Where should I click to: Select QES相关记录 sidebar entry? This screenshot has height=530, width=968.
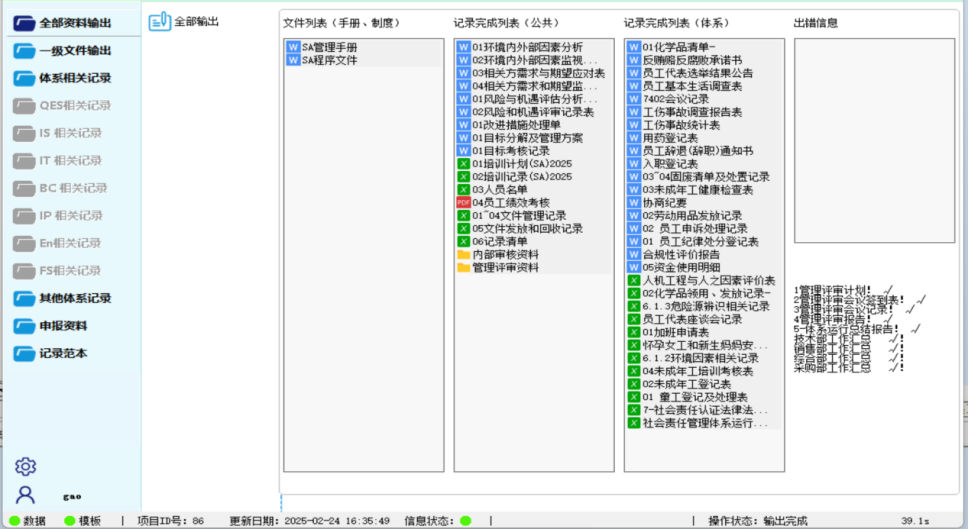pos(74,106)
